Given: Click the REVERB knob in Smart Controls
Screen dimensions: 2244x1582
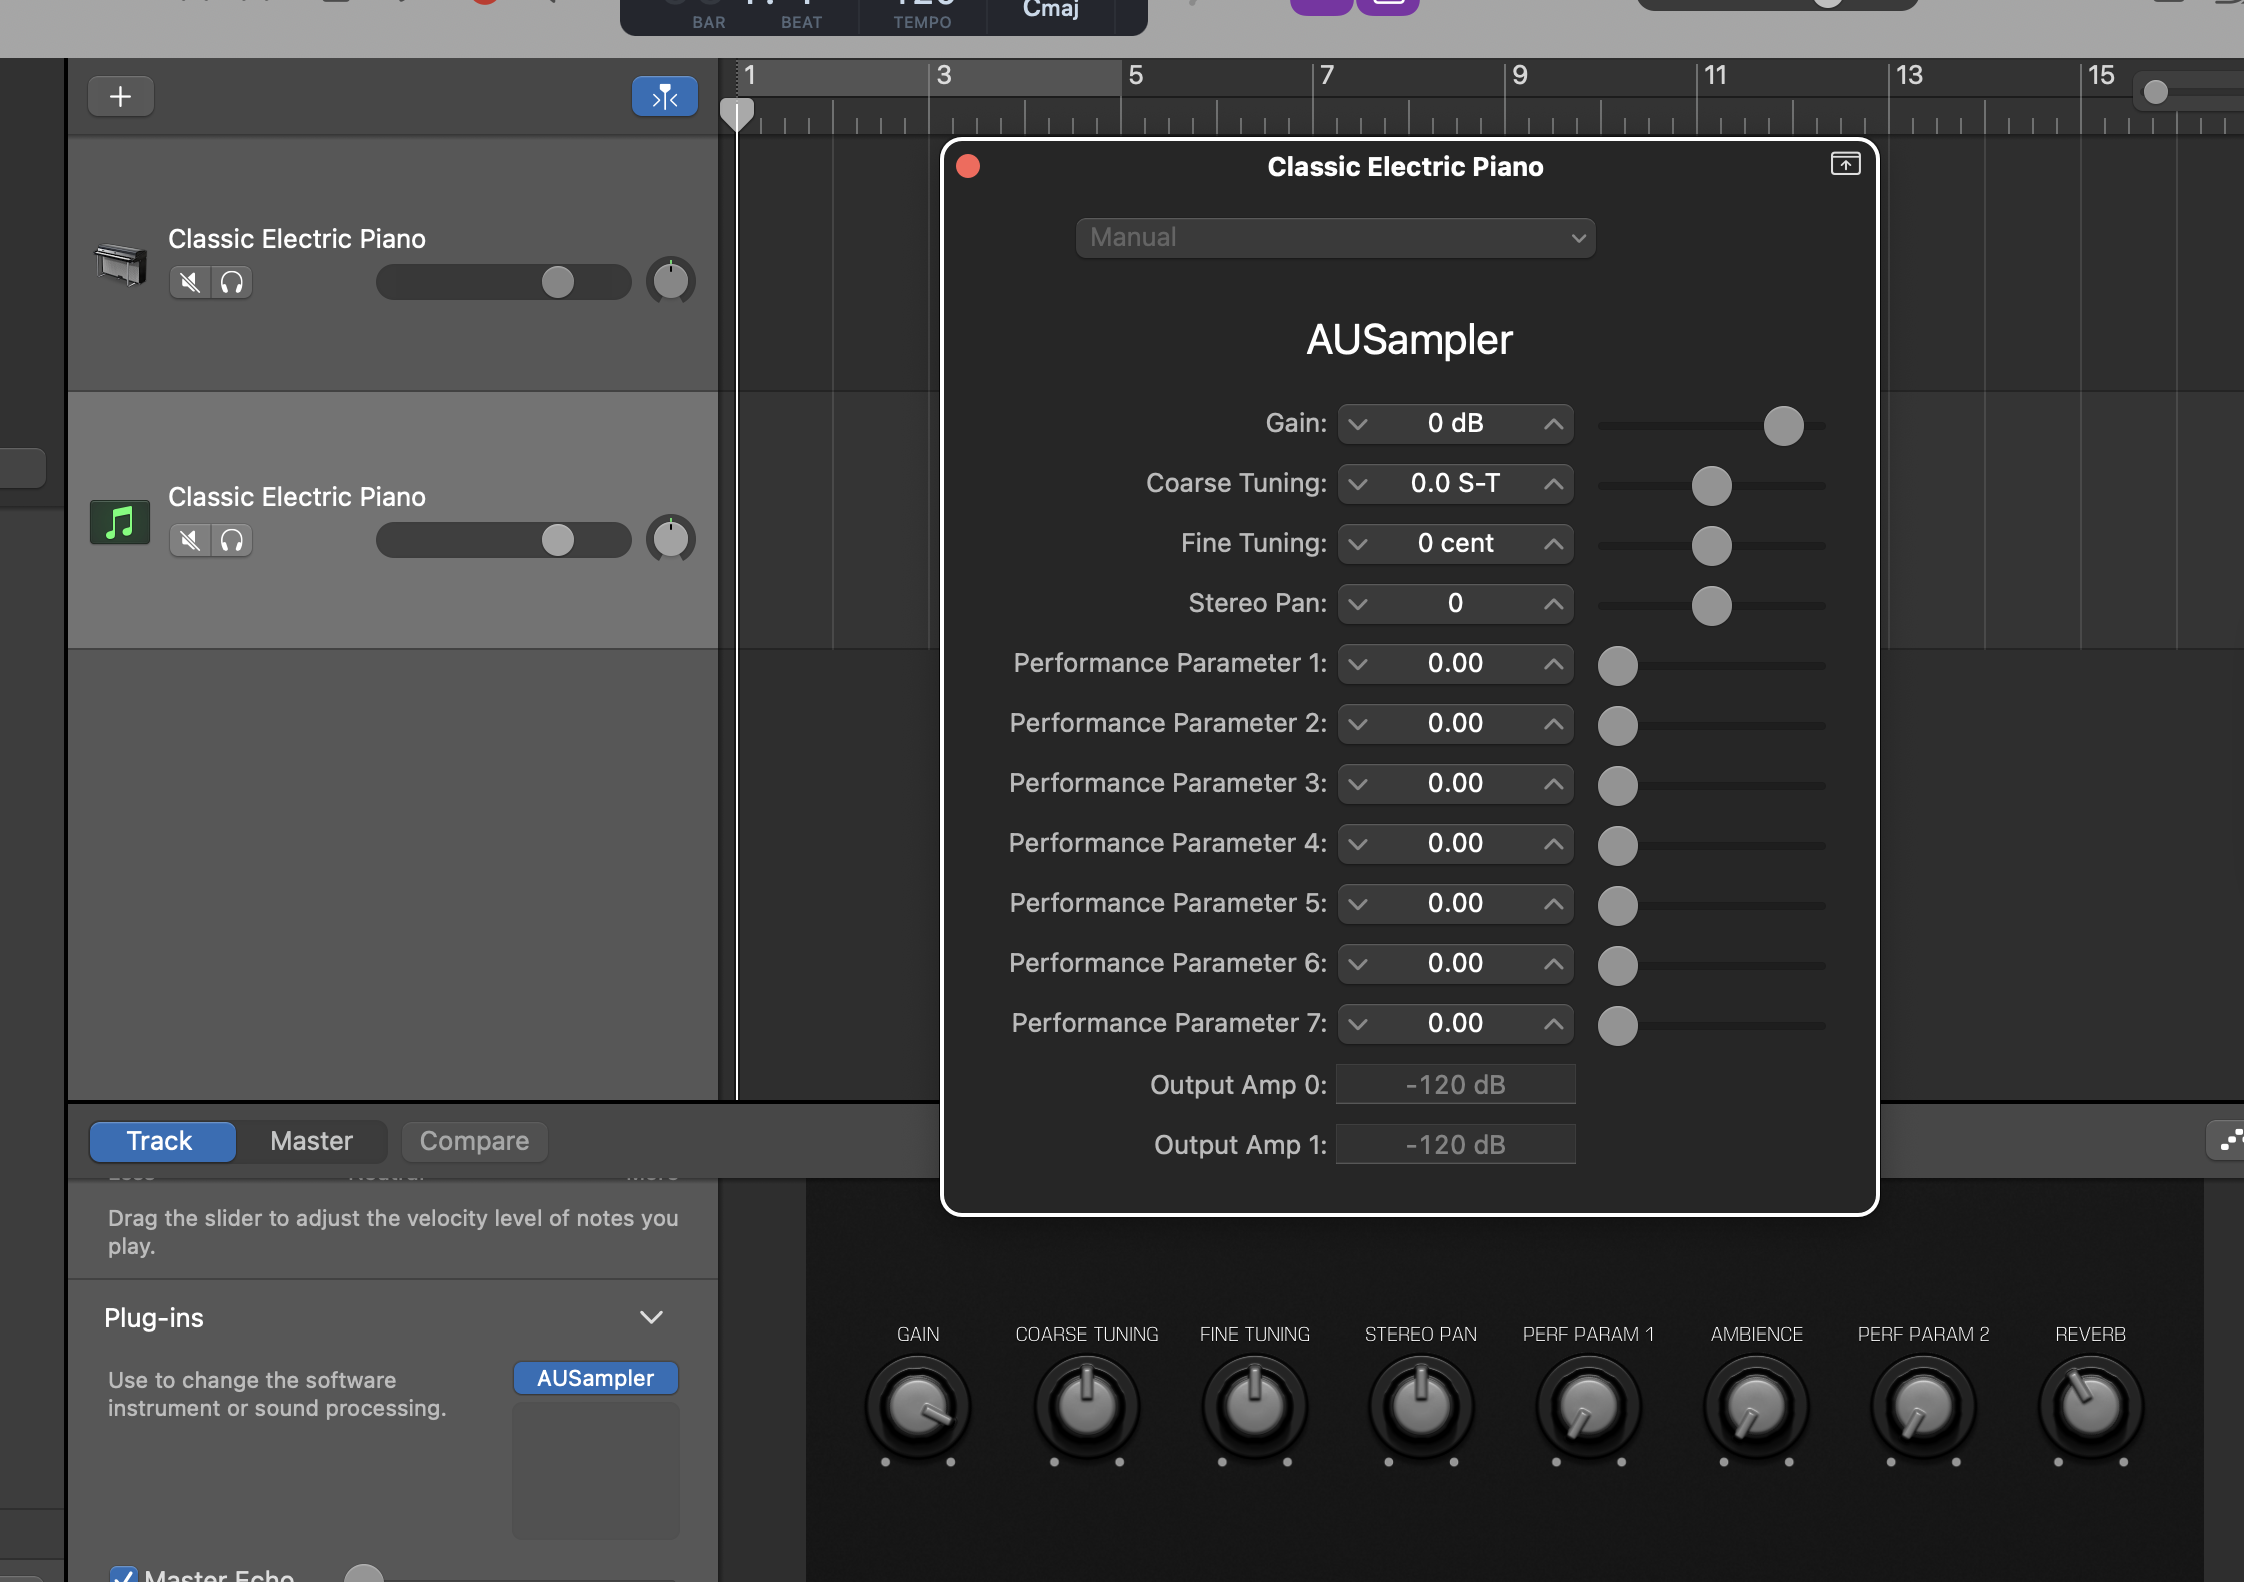Looking at the screenshot, I should pyautogui.click(x=2090, y=1407).
